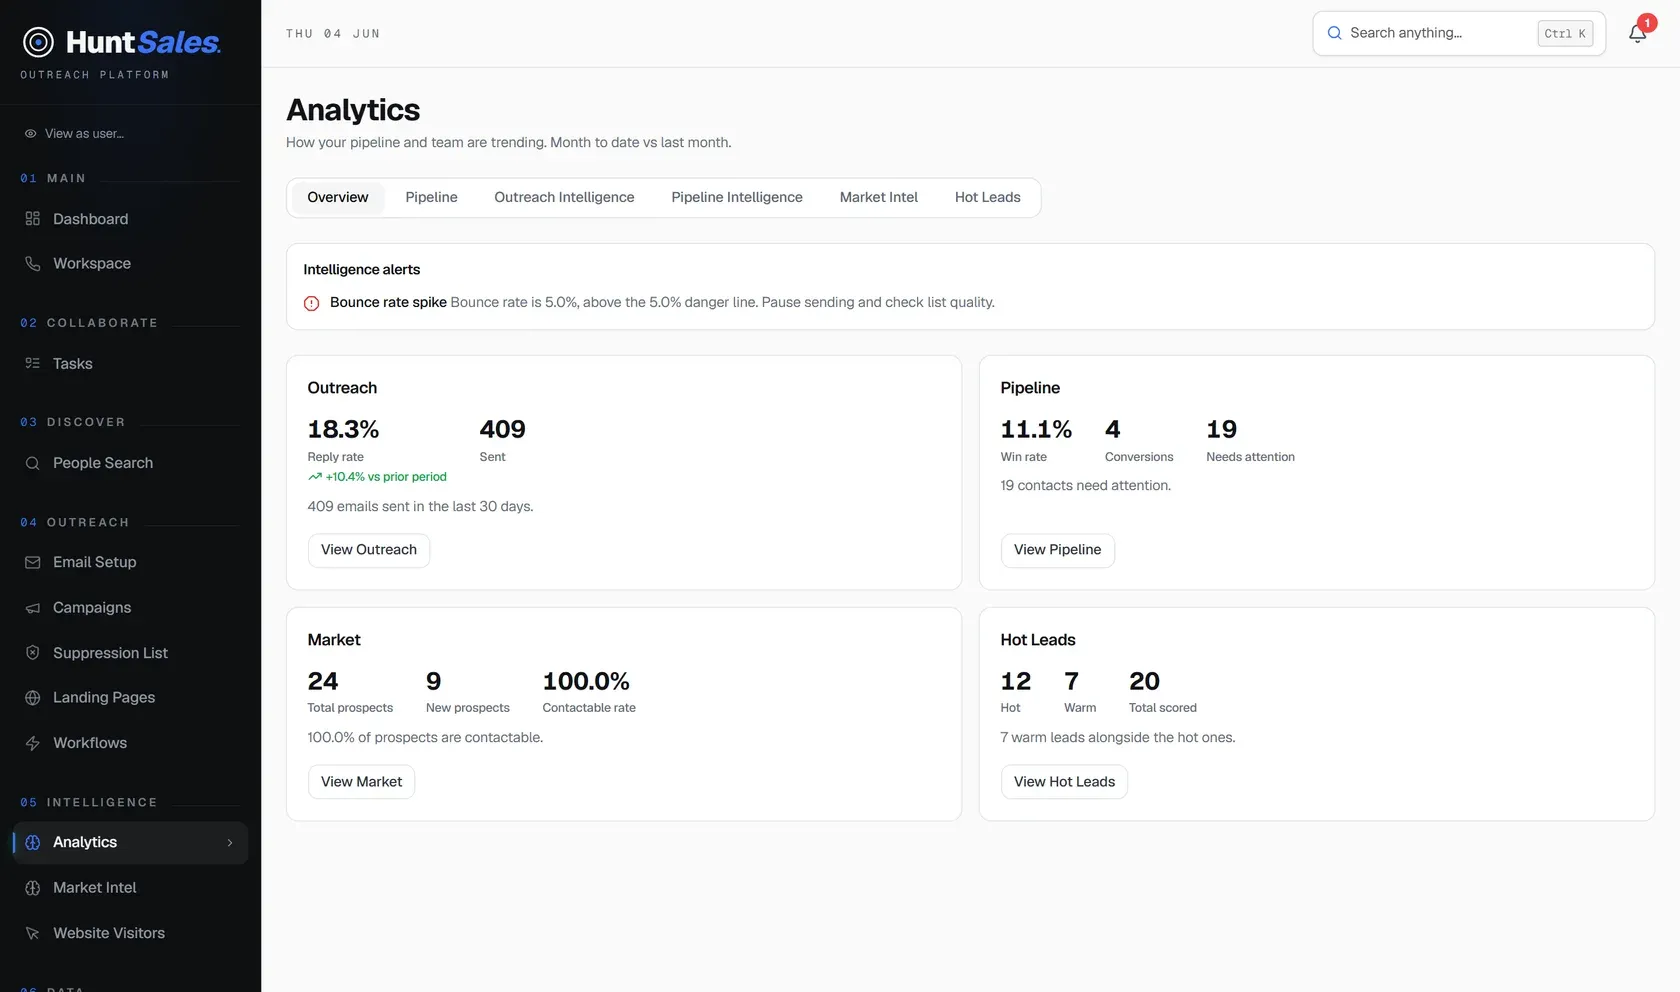Screen dimensions: 1680x992
Task: Open Tasks under Collaborate
Action: (x=130, y=364)
